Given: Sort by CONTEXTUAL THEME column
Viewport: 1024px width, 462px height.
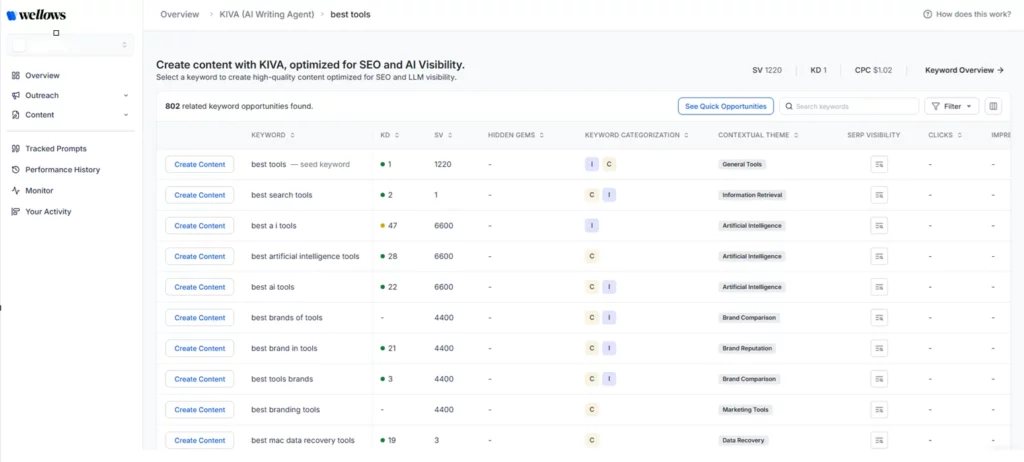Looking at the screenshot, I should tap(758, 135).
